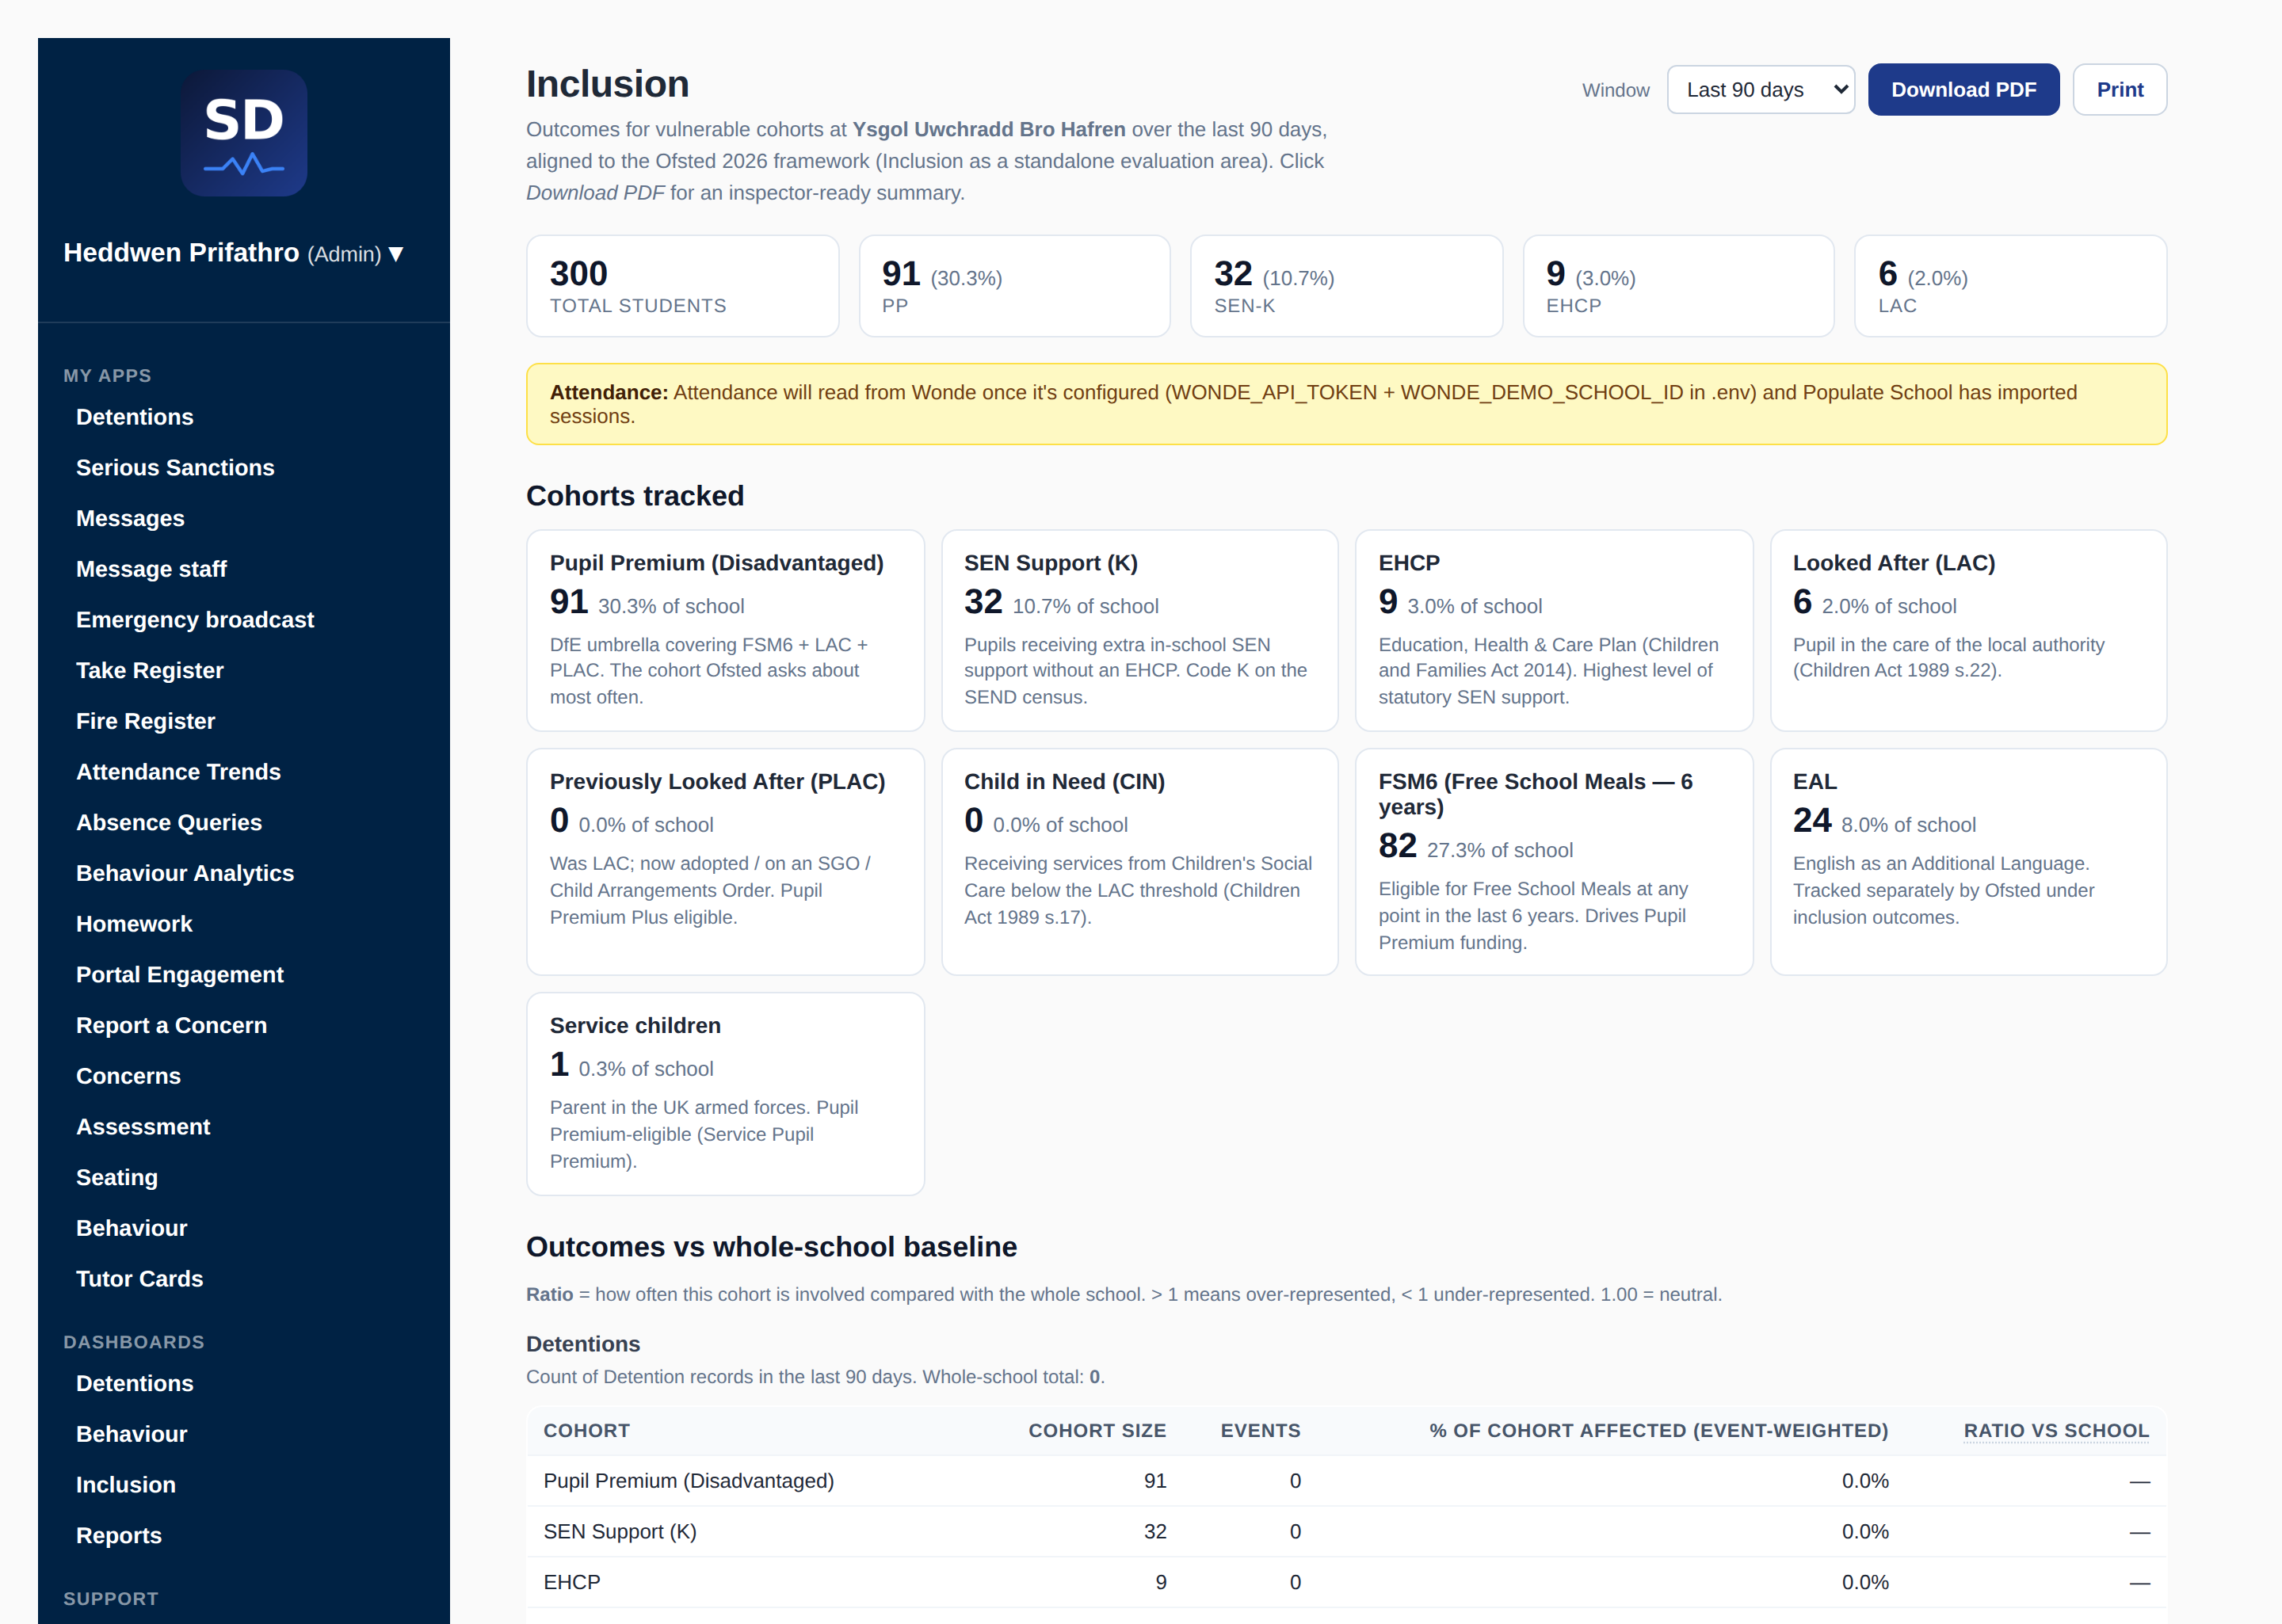
Task: Select Looked After (LAC) cohort card
Action: coord(1968,630)
